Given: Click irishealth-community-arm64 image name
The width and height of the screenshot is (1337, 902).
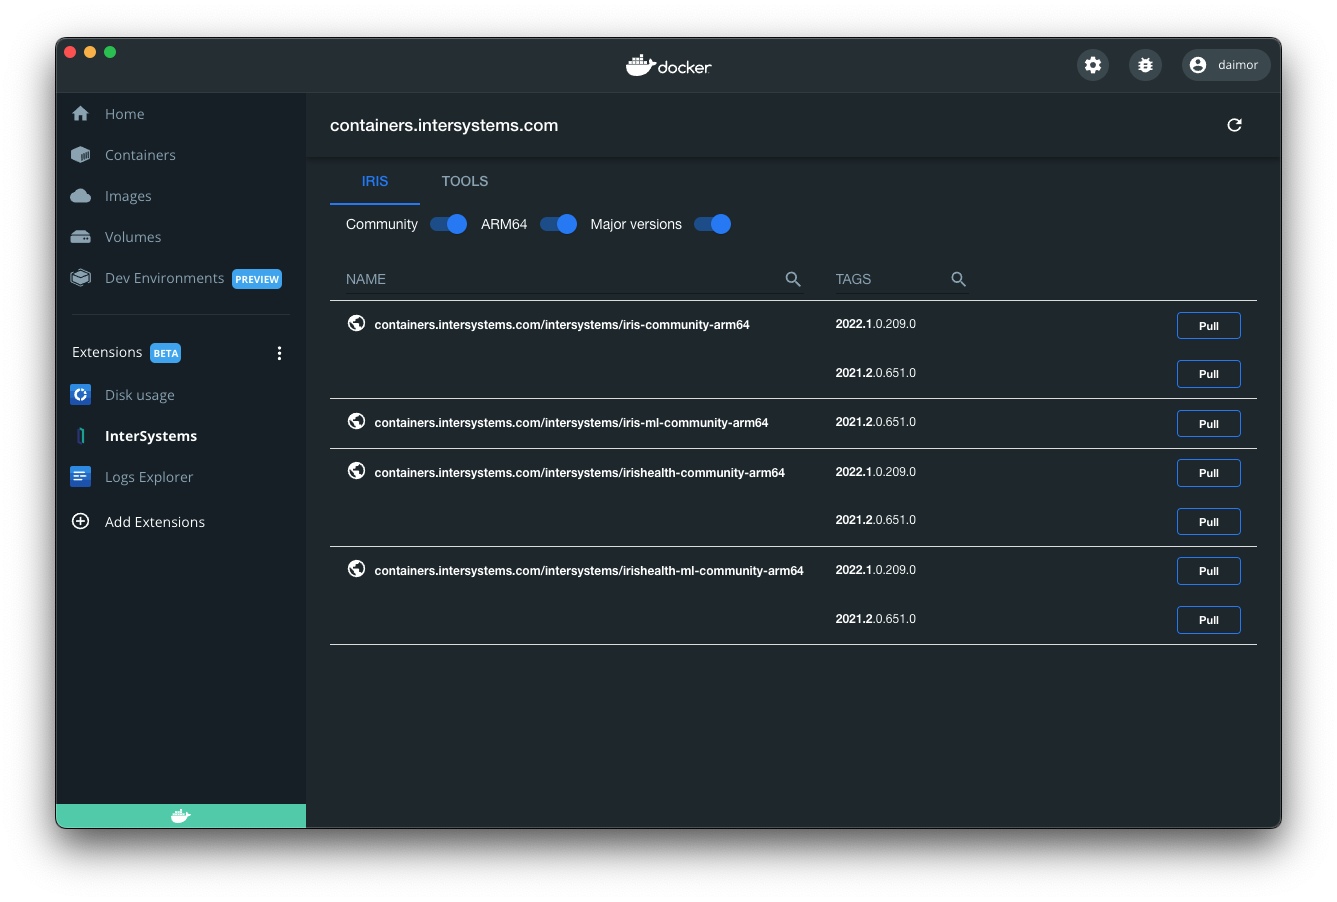Looking at the screenshot, I should [x=580, y=473].
